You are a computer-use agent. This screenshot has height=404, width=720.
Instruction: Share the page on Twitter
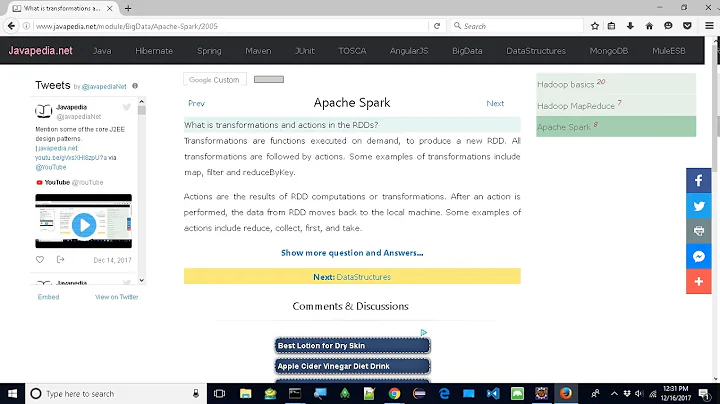[x=698, y=206]
